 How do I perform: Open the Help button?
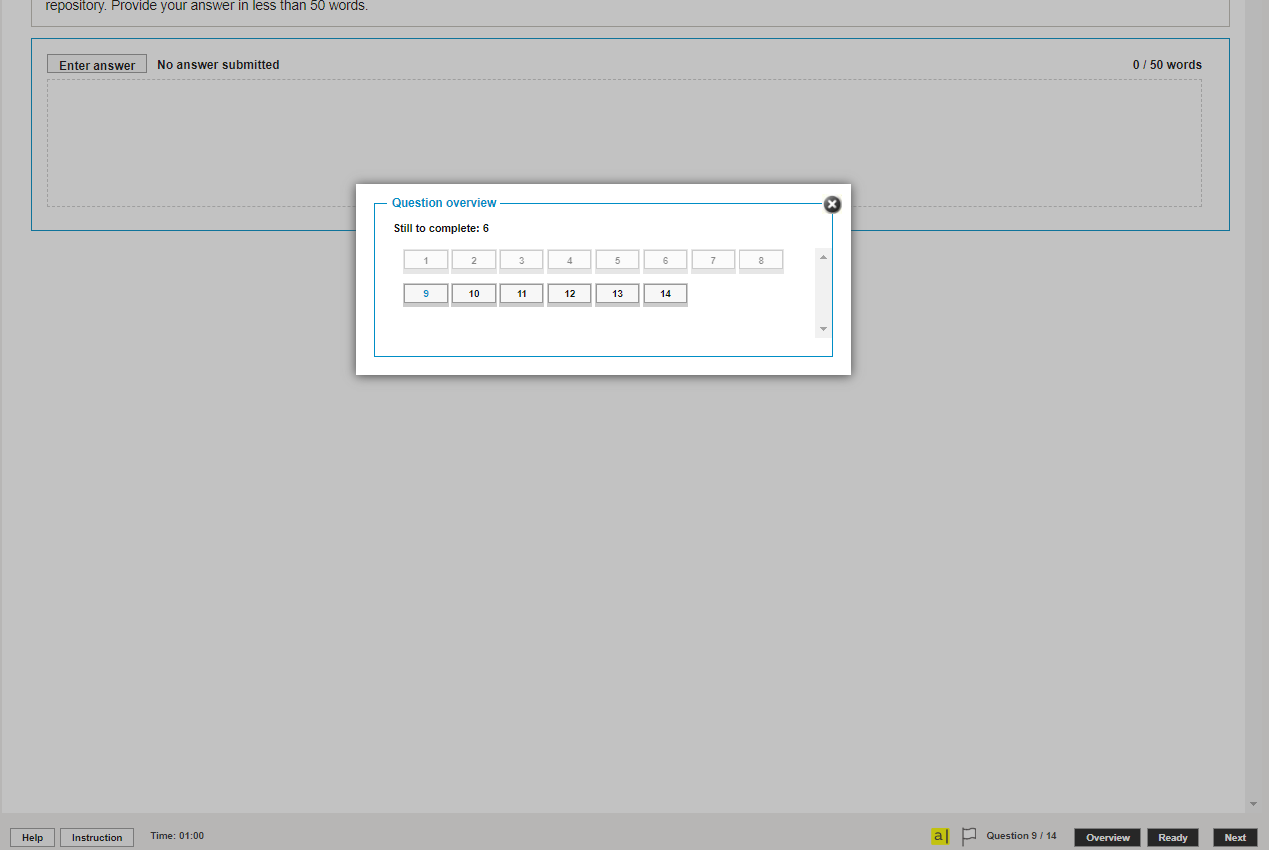click(32, 838)
